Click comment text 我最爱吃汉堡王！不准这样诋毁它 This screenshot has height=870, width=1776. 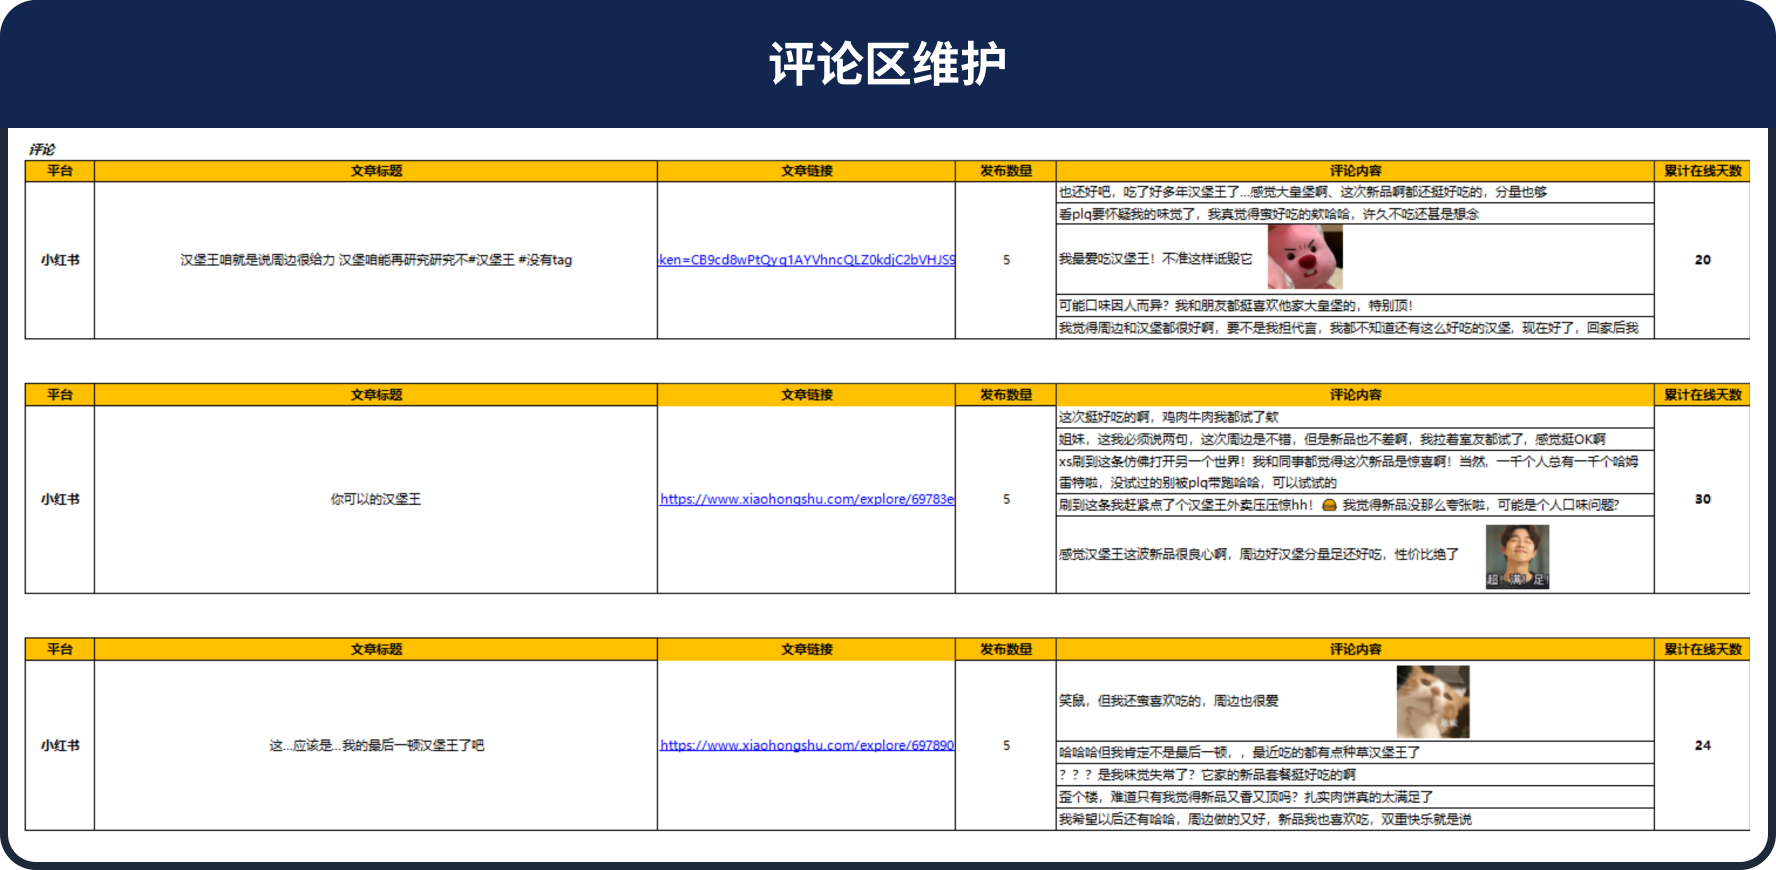[x=1155, y=259]
